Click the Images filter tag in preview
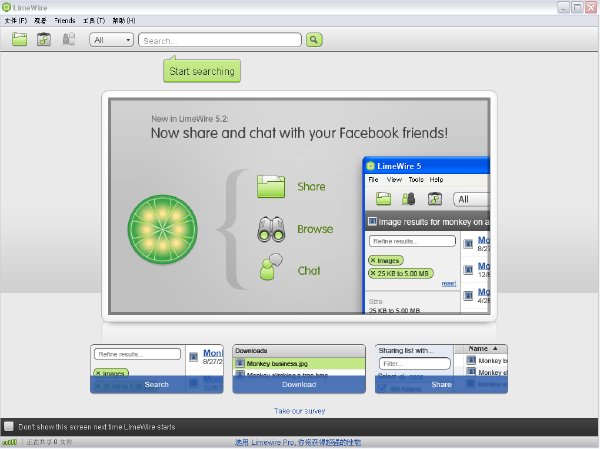The height and width of the screenshot is (449, 600). click(x=386, y=261)
